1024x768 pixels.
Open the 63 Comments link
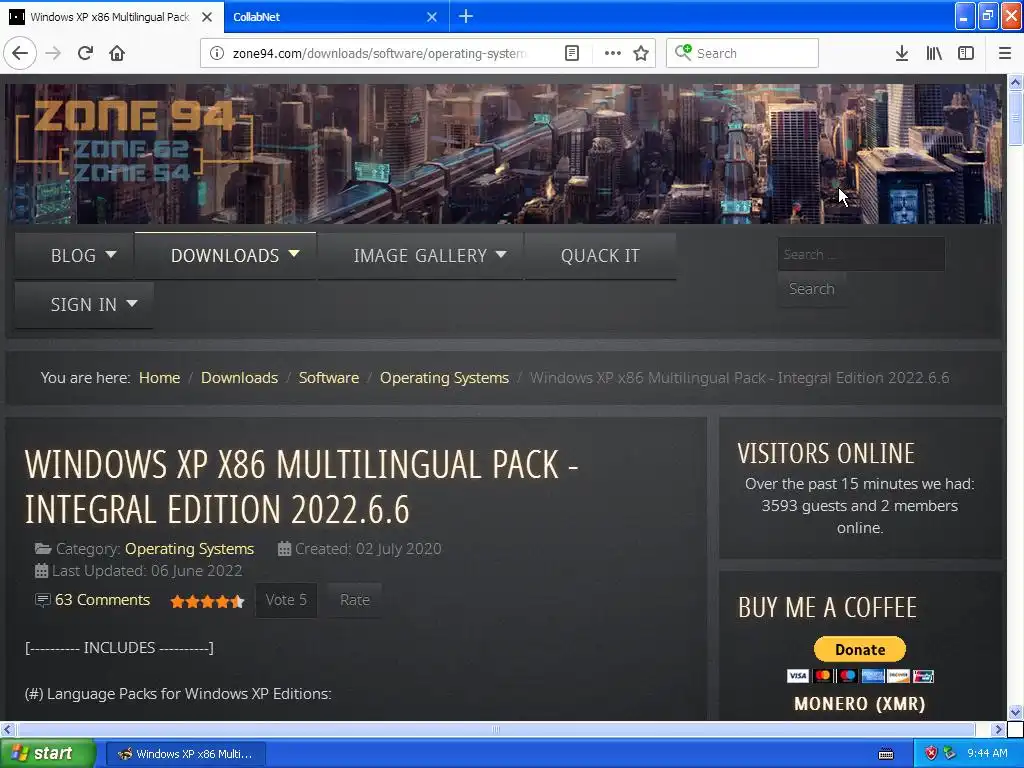pos(102,600)
